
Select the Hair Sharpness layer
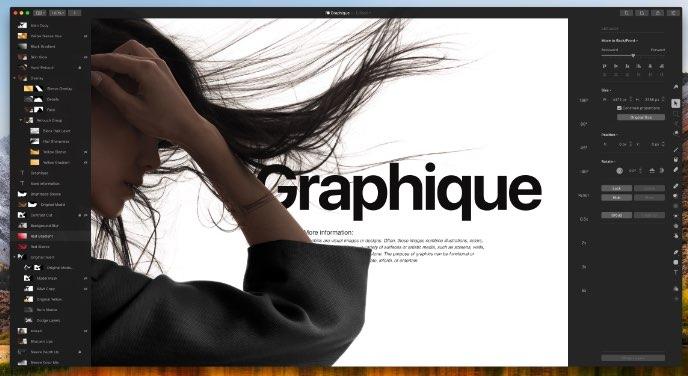coord(50,141)
